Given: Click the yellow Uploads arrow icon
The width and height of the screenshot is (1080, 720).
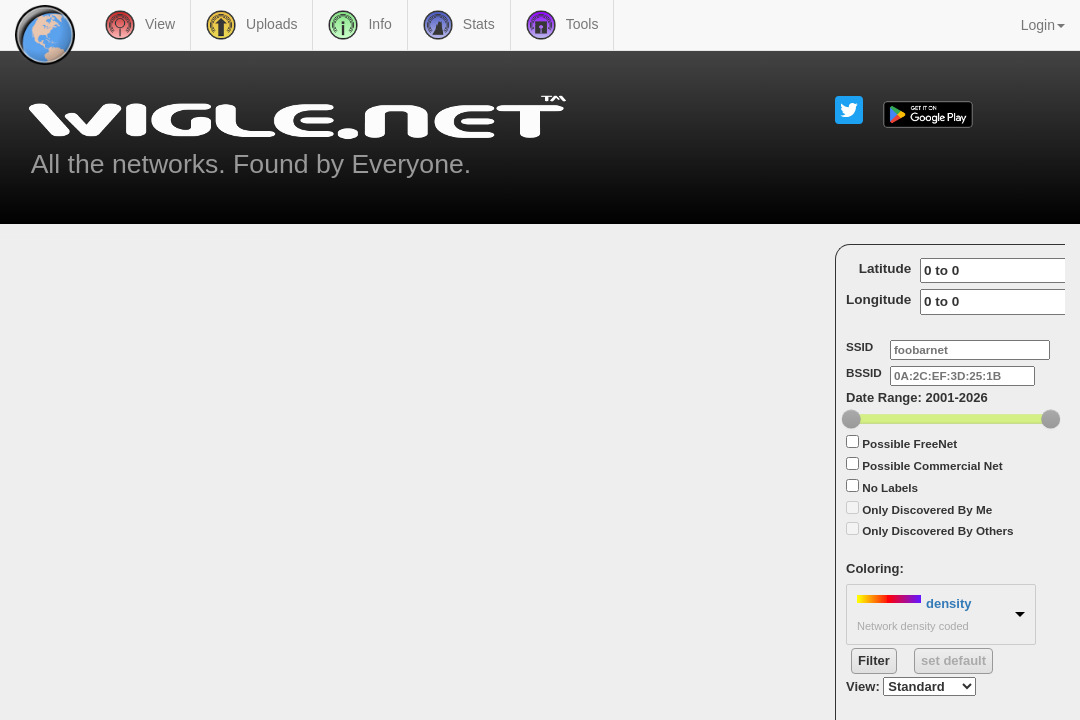Looking at the screenshot, I should (221, 25).
